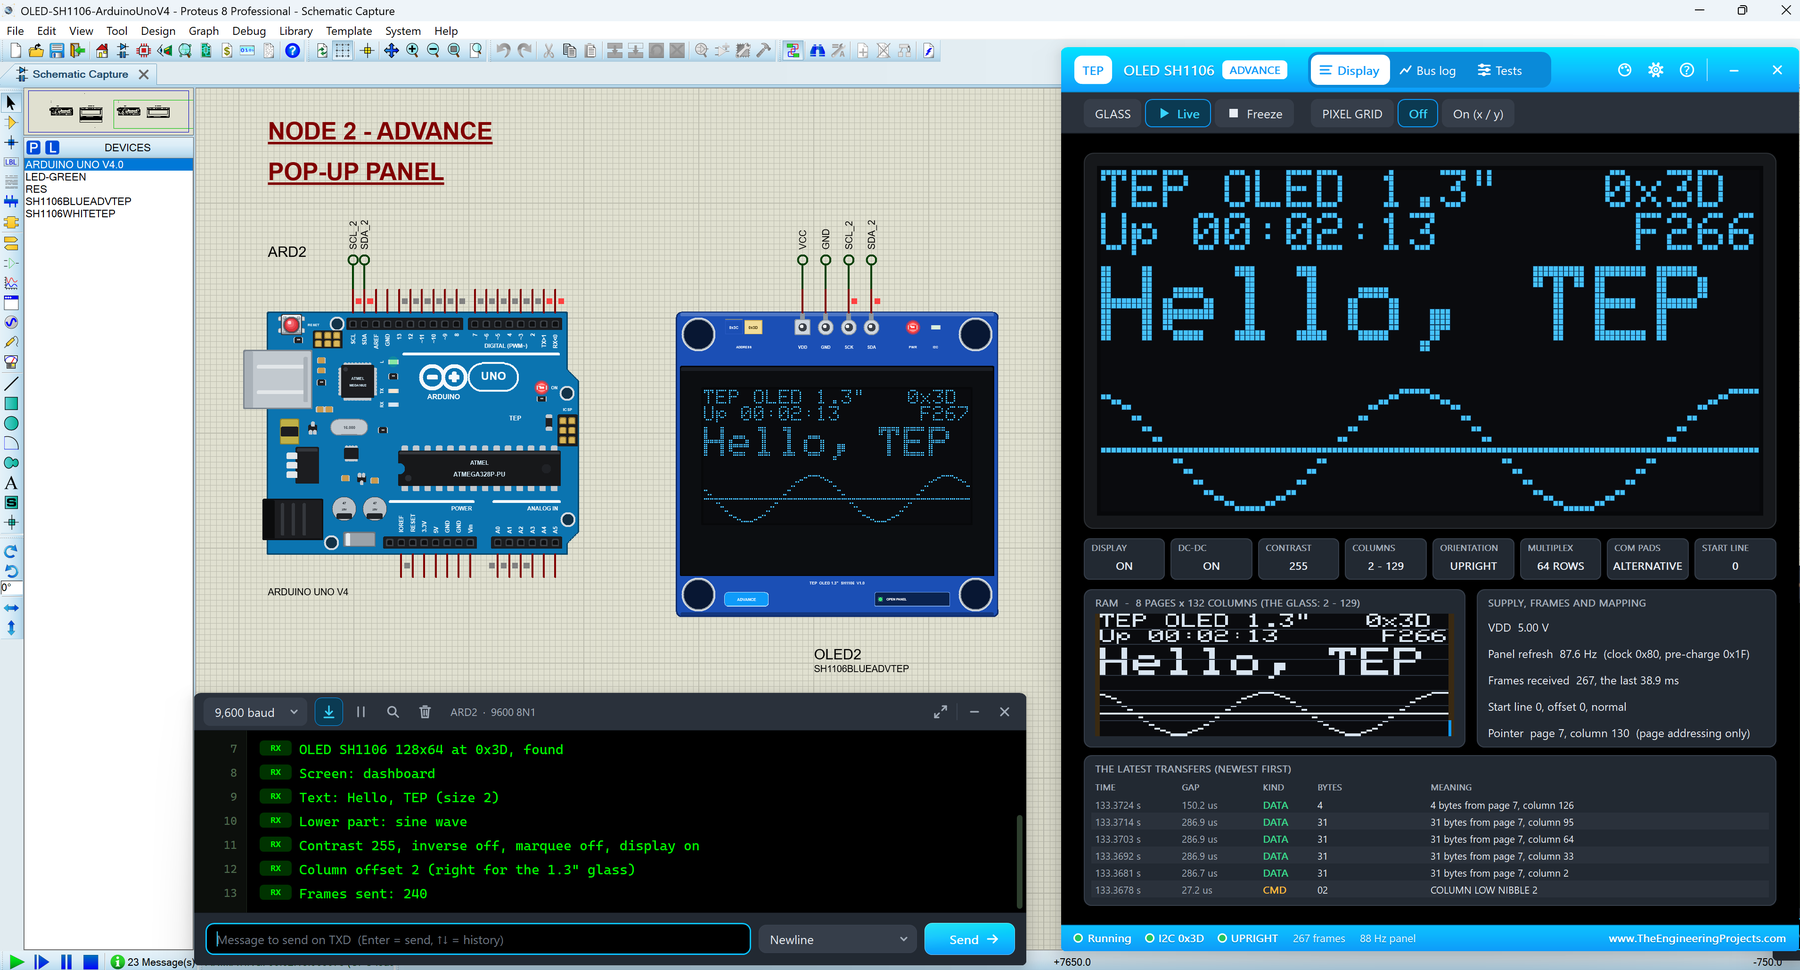Click the message to send on TXD field
This screenshot has width=1800, height=970.
[478, 939]
